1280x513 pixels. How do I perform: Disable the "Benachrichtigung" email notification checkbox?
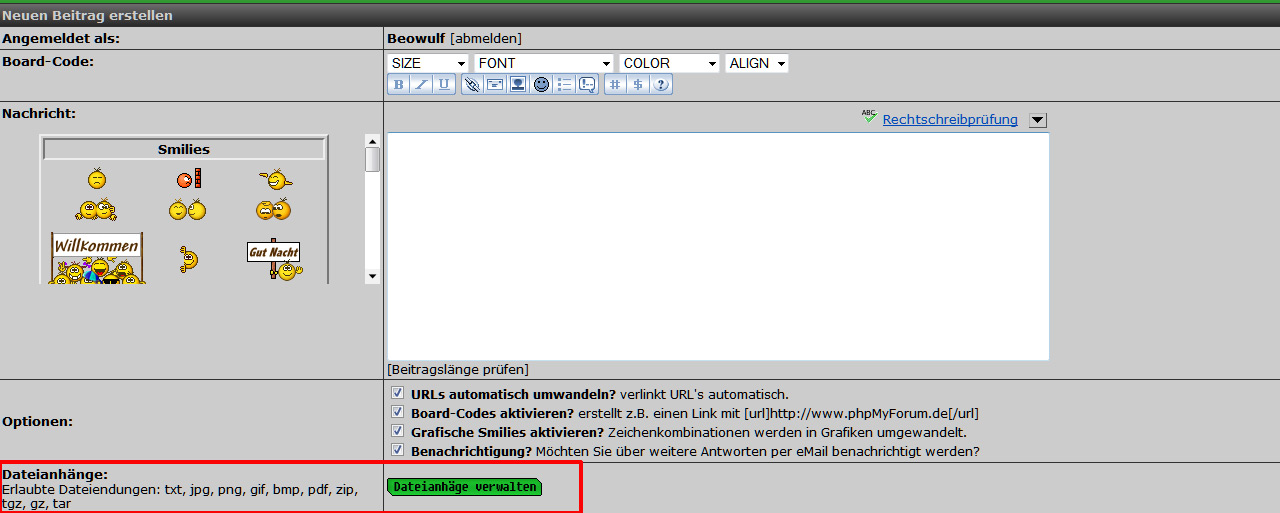tap(397, 450)
